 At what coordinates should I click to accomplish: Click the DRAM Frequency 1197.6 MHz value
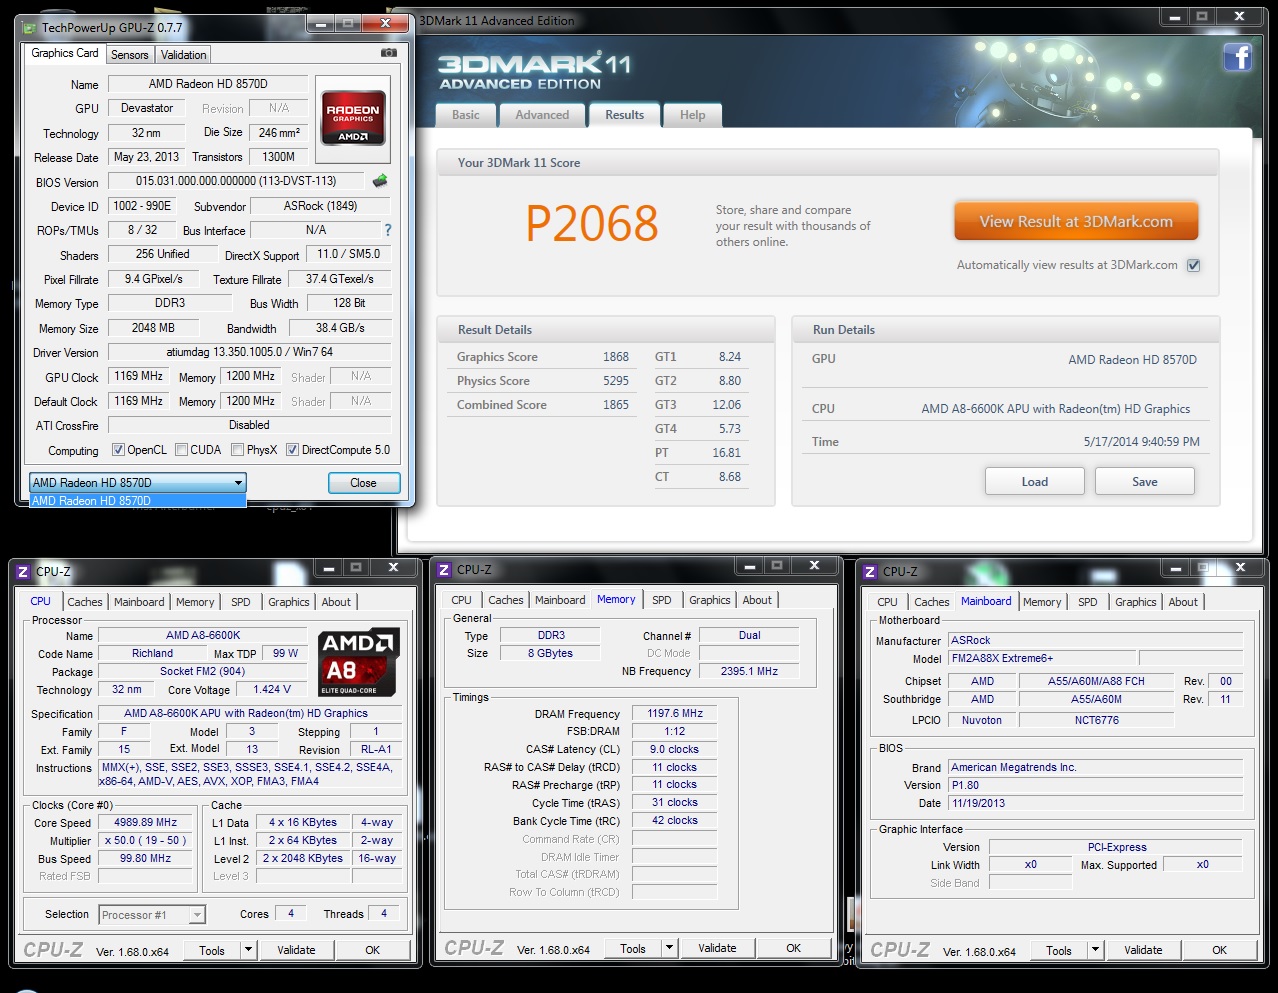point(675,714)
